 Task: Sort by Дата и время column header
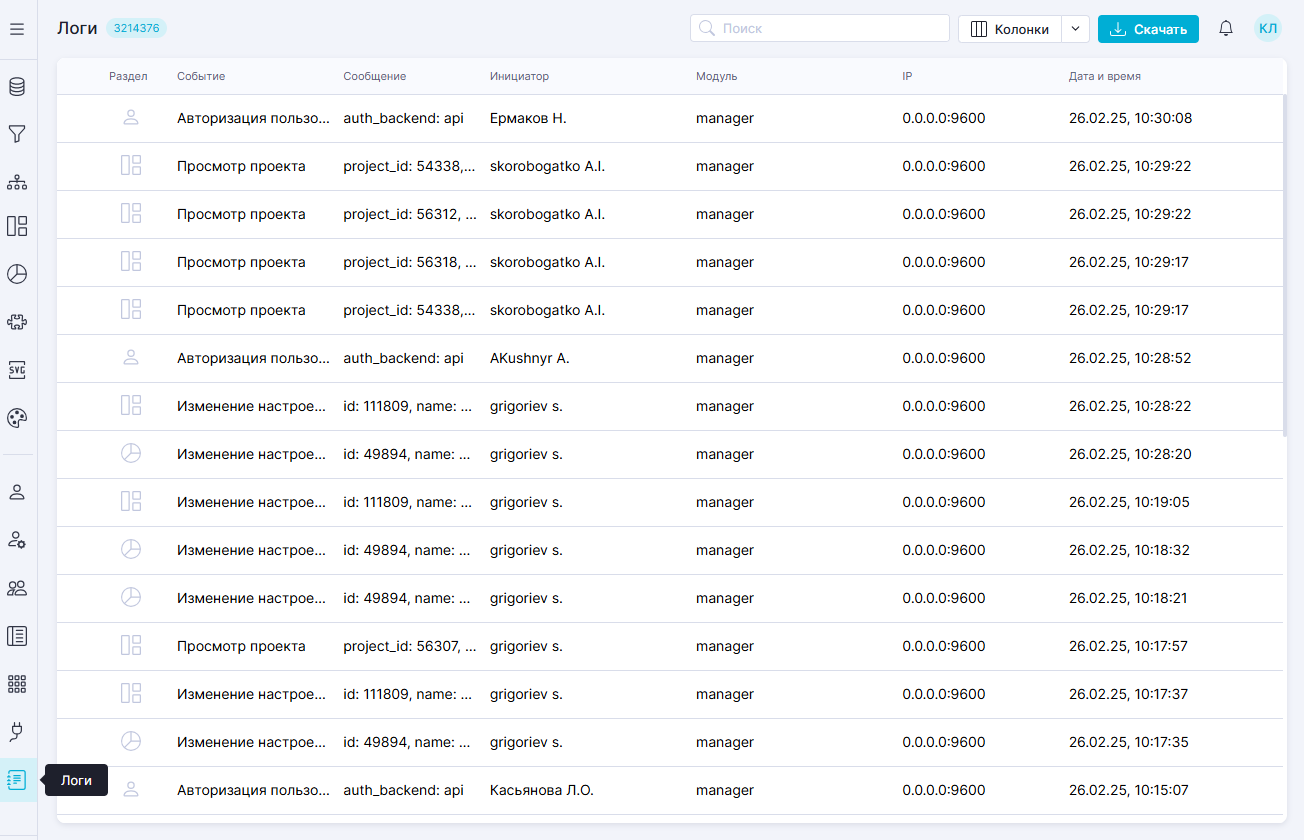[x=1104, y=77]
